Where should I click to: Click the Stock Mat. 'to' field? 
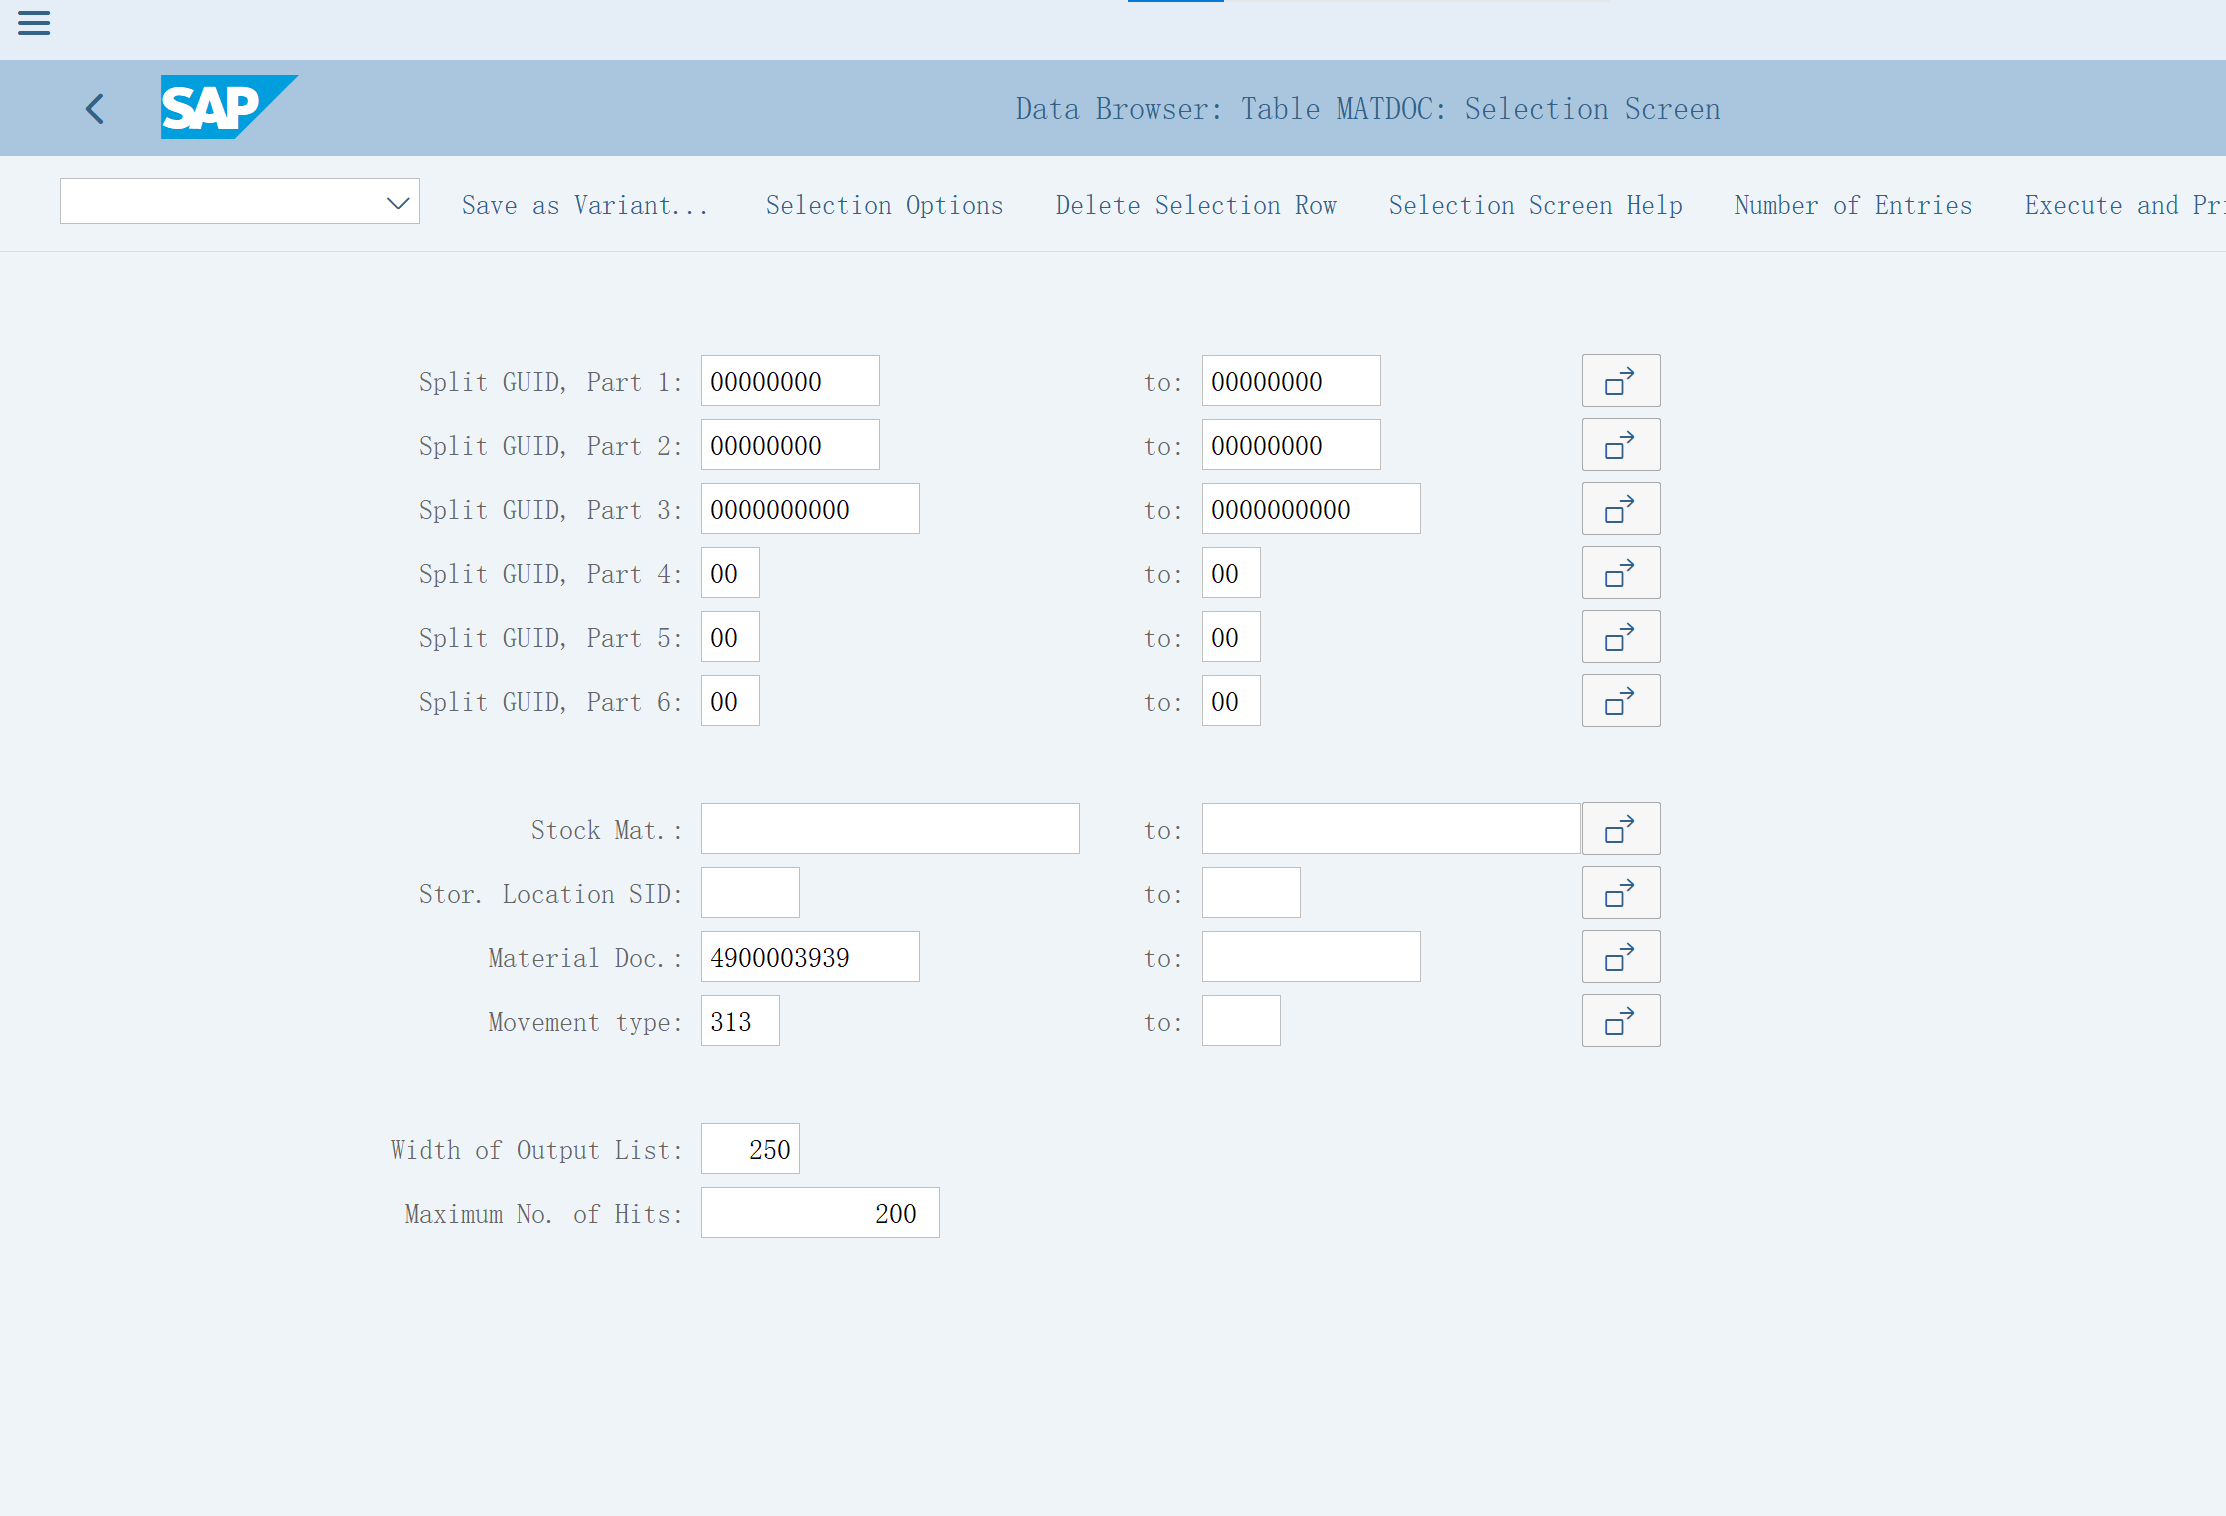[x=1390, y=829]
